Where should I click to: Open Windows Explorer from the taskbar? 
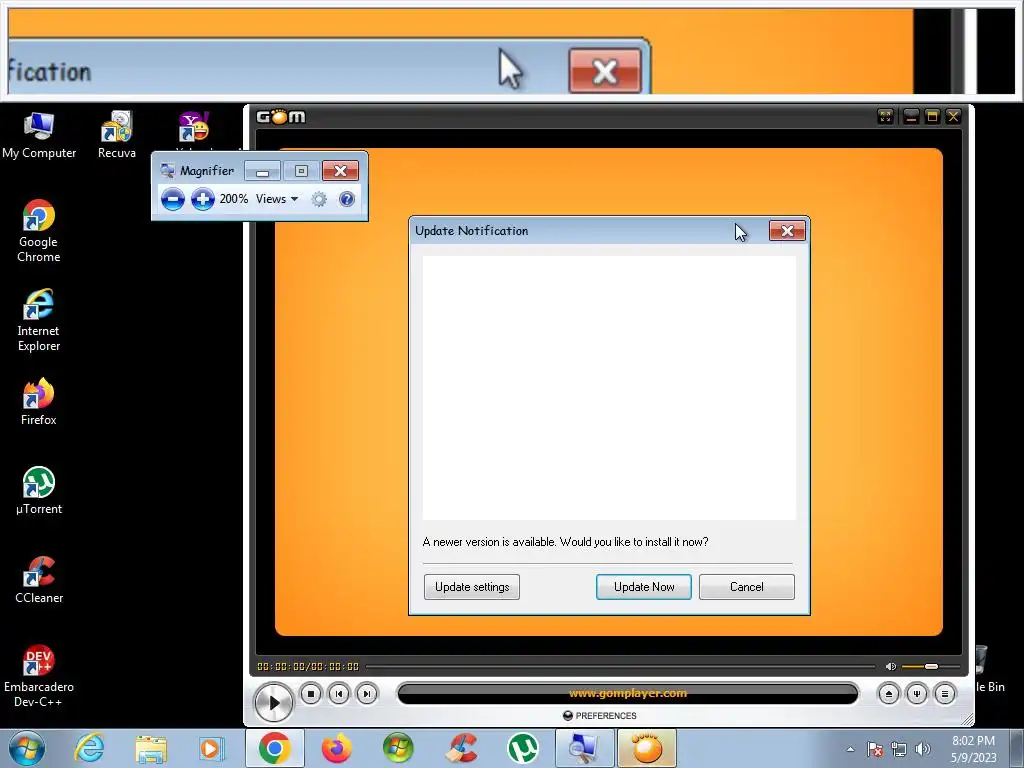coord(151,748)
